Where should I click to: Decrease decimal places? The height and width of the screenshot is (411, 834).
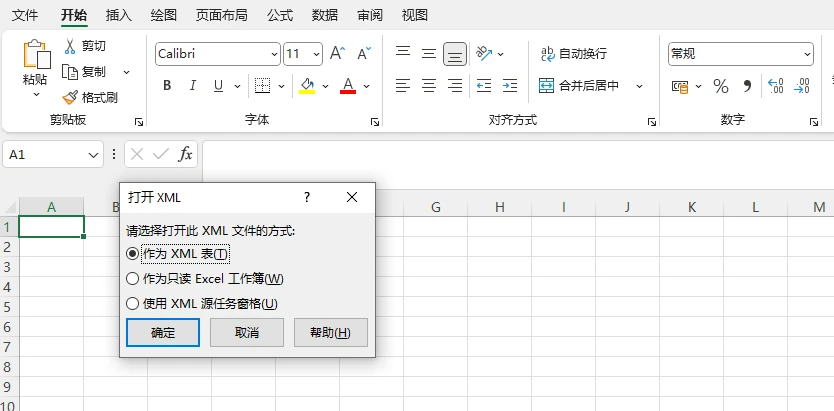tap(802, 86)
